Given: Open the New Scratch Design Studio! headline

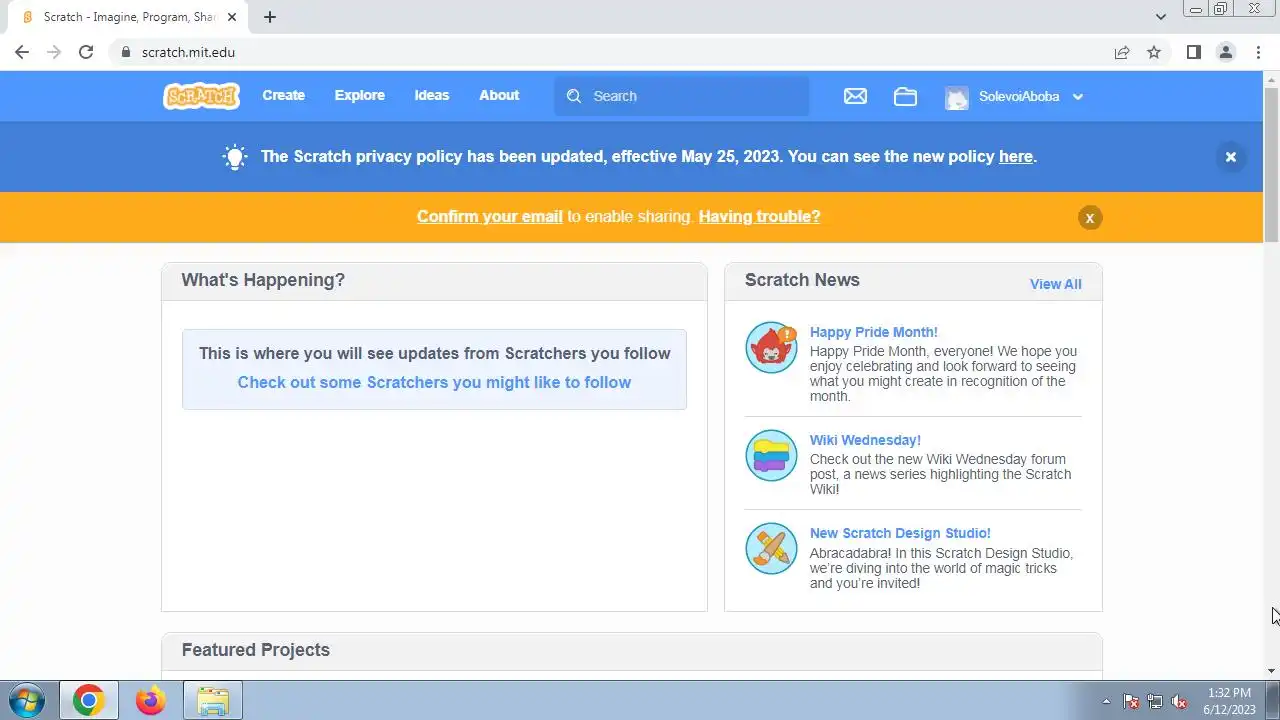Looking at the screenshot, I should (x=900, y=533).
